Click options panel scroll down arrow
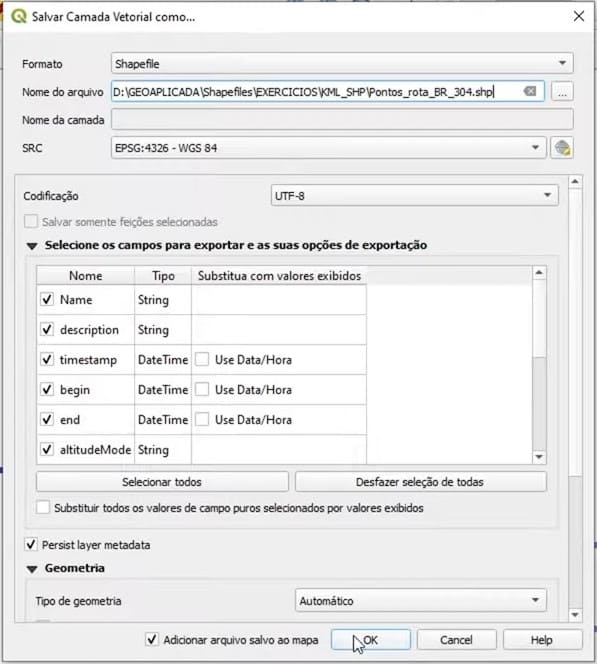This screenshot has width=597, height=664. pos(575,615)
